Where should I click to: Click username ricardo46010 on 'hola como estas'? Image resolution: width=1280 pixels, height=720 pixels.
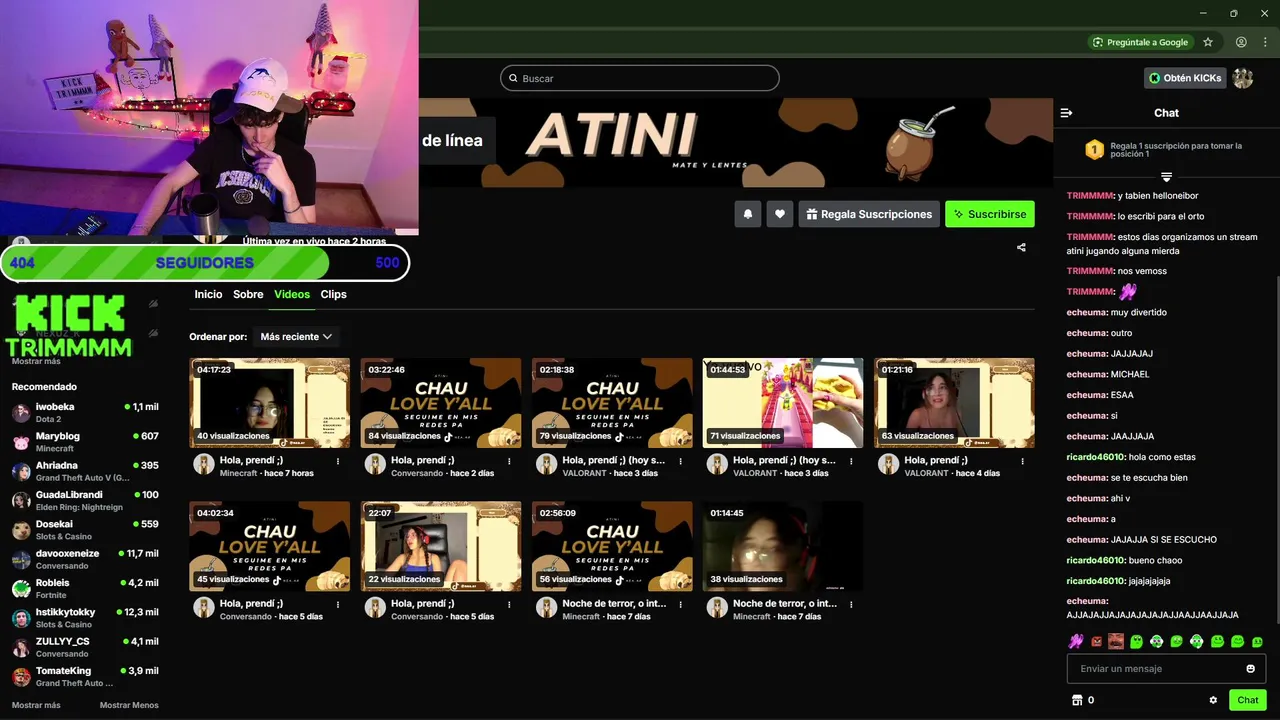tap(1096, 457)
